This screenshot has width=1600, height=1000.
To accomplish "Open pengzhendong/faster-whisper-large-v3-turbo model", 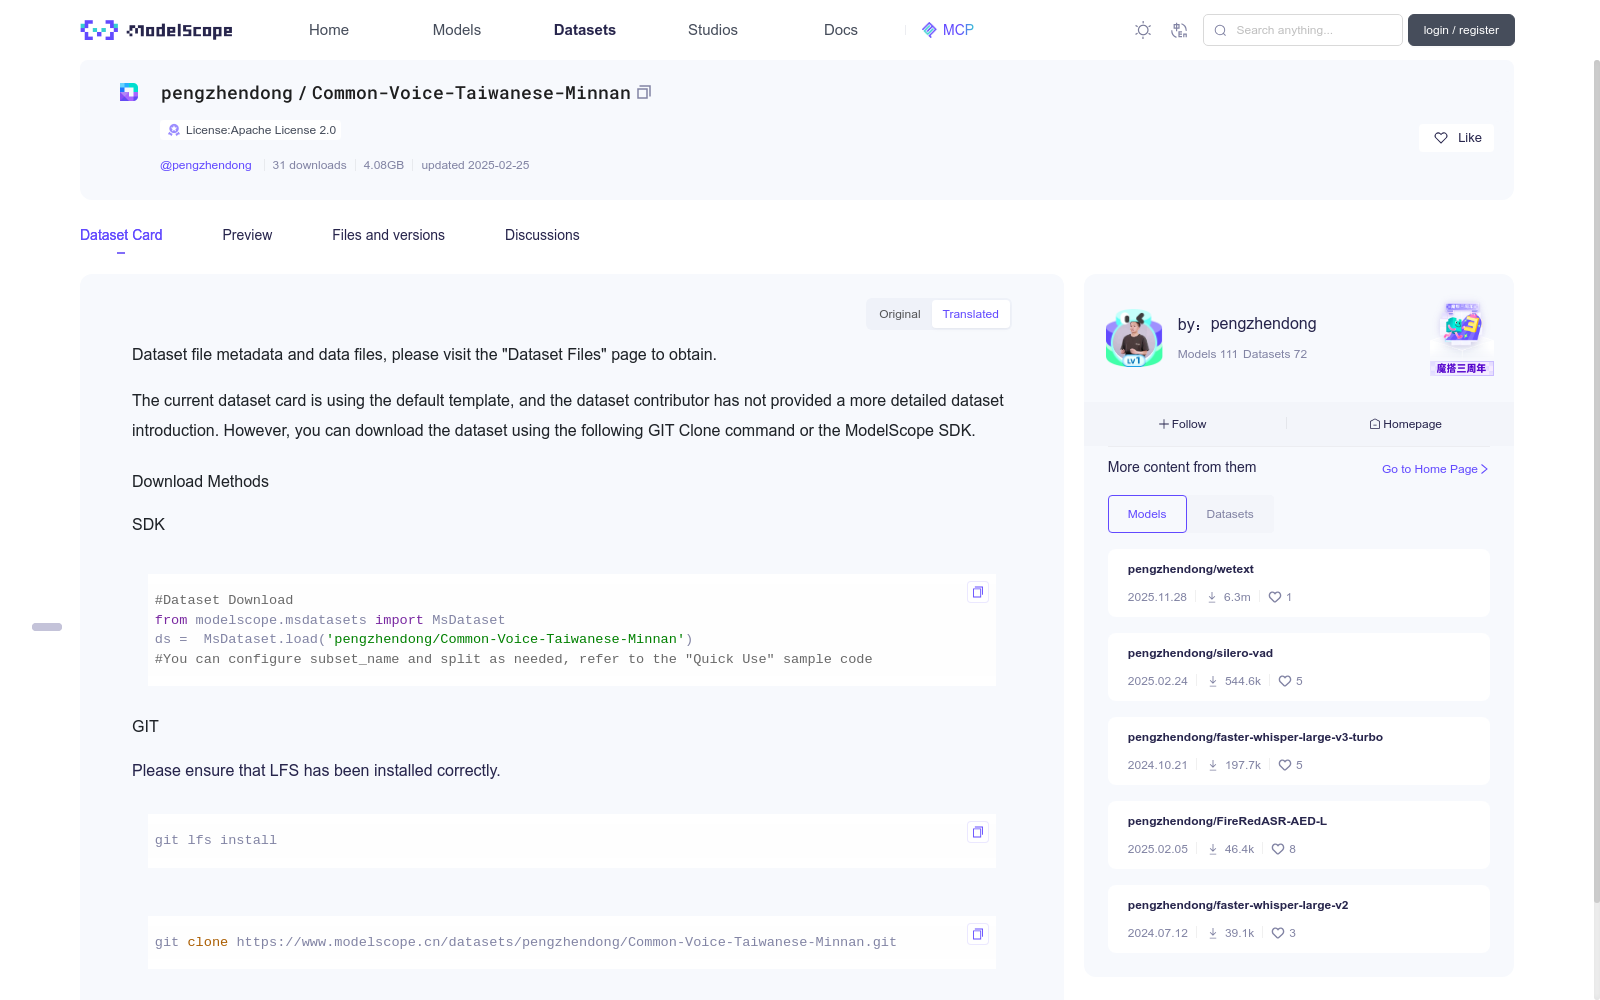I will [1299, 751].
